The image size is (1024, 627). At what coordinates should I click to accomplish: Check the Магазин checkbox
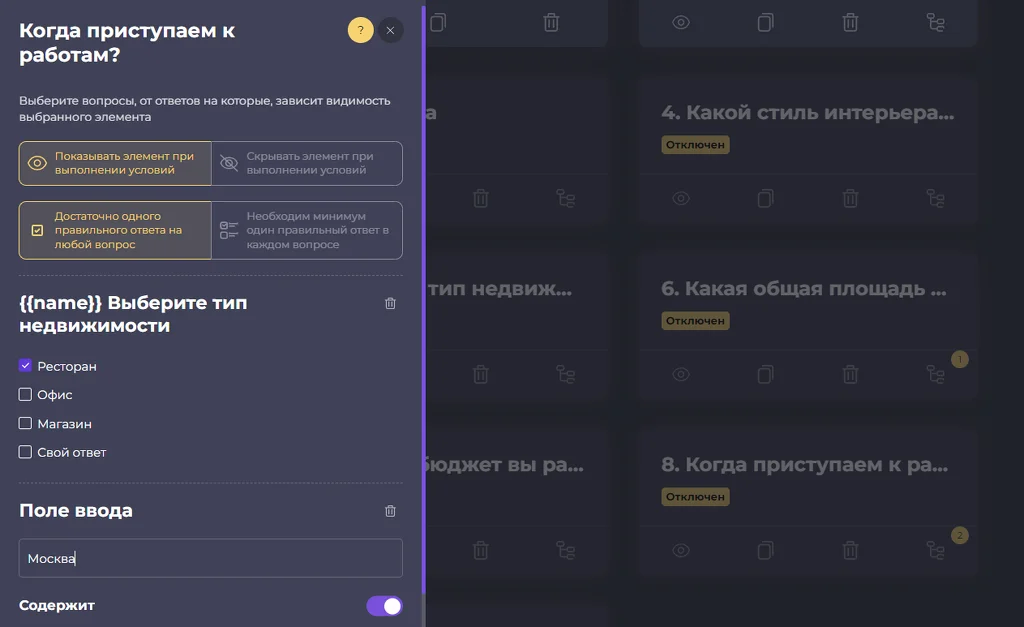tap(25, 423)
